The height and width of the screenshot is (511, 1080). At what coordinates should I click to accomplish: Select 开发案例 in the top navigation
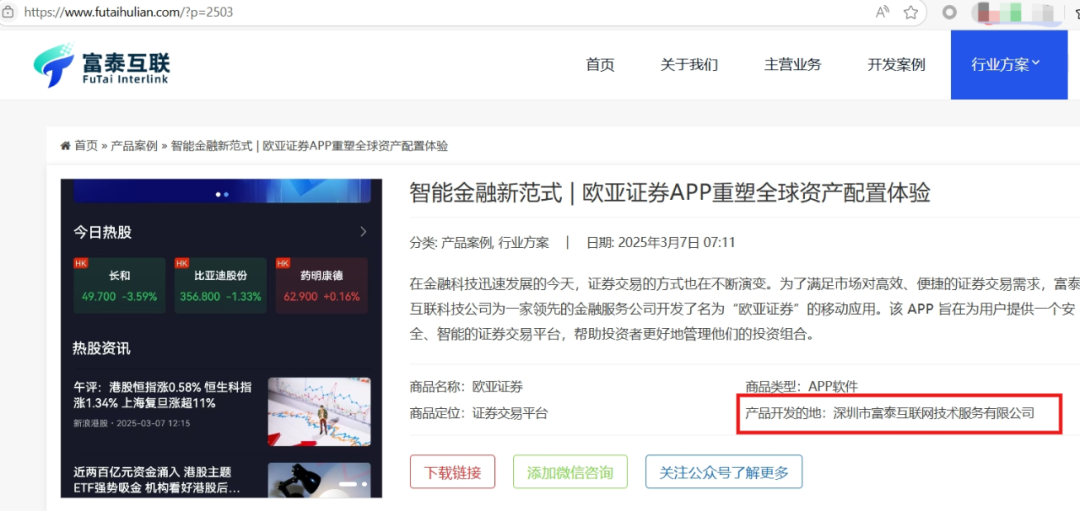(896, 65)
